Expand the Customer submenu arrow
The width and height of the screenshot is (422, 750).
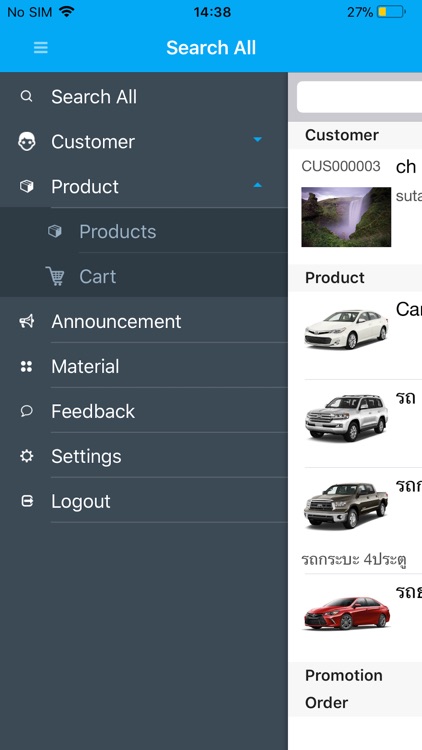click(257, 139)
